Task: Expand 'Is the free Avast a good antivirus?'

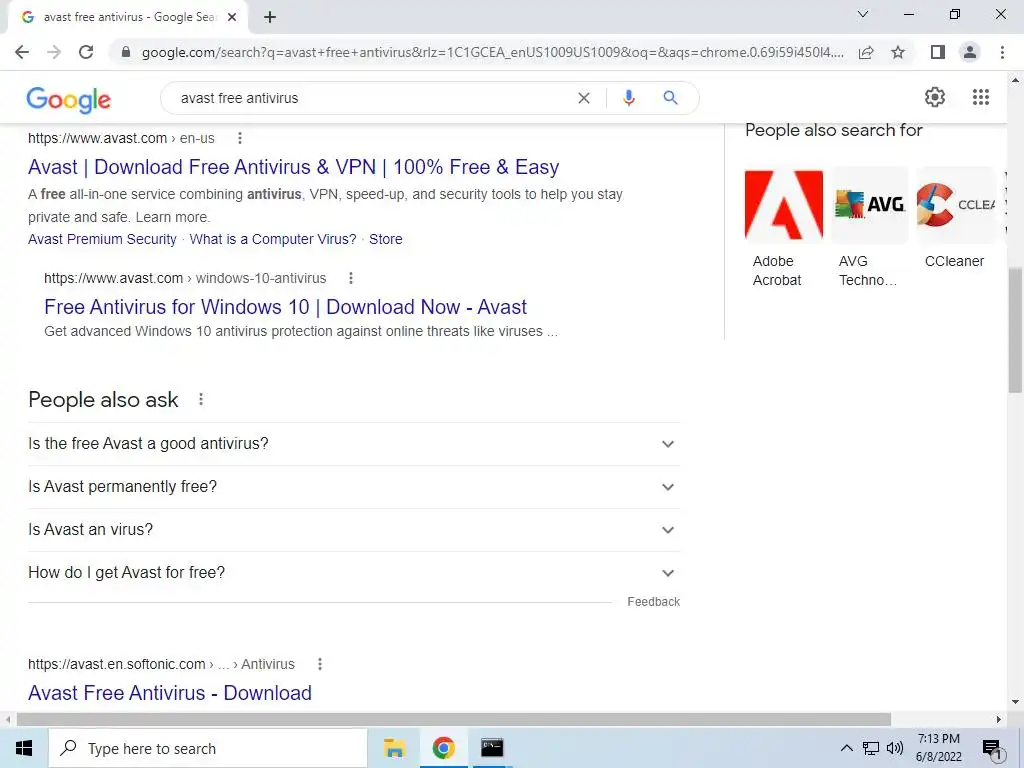Action: (354, 444)
